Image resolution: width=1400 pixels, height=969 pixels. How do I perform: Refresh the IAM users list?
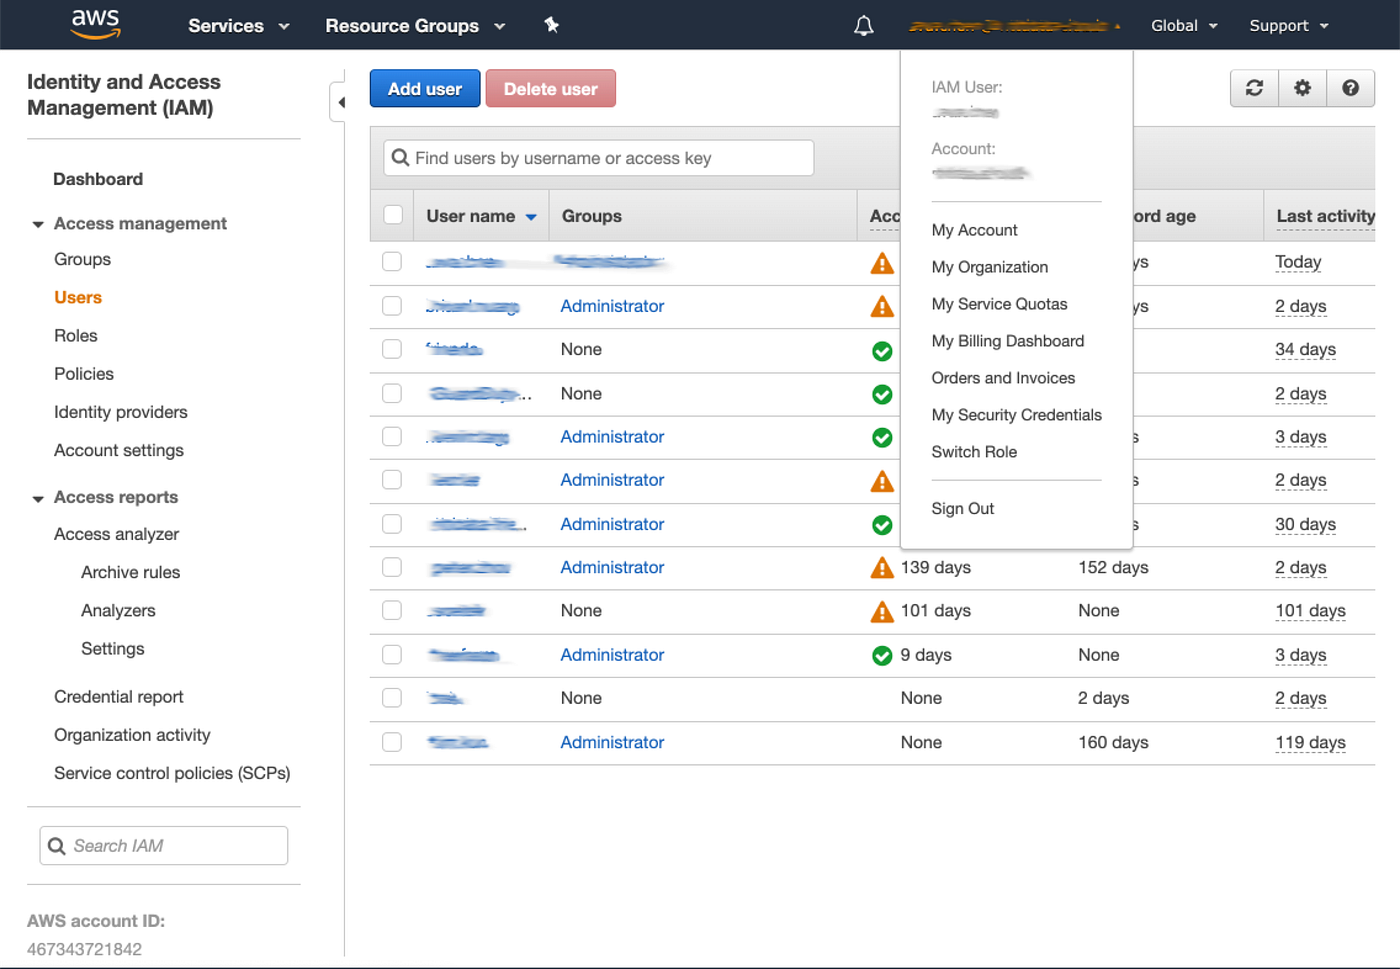pos(1254,88)
